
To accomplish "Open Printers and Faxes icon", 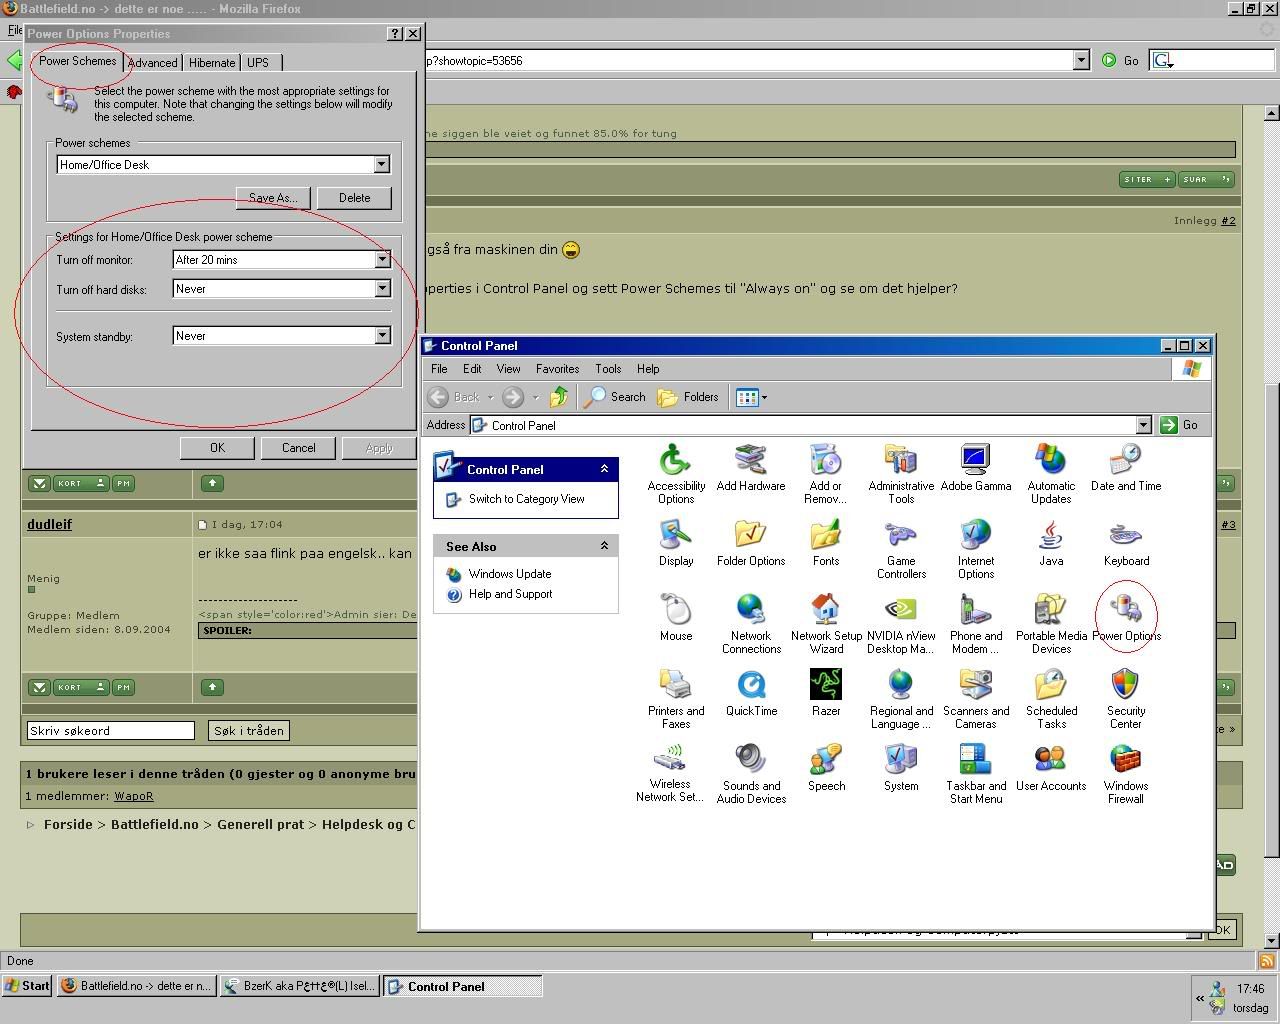I will (676, 699).
